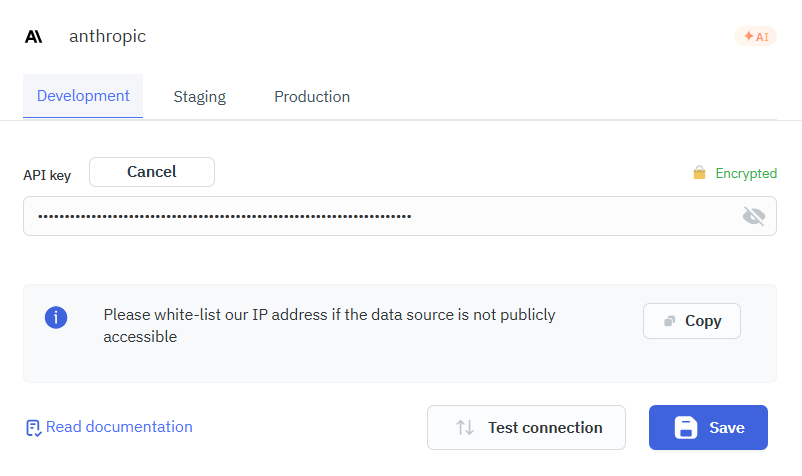Click the AI sparkle badge
This screenshot has width=802, height=476.
755,36
